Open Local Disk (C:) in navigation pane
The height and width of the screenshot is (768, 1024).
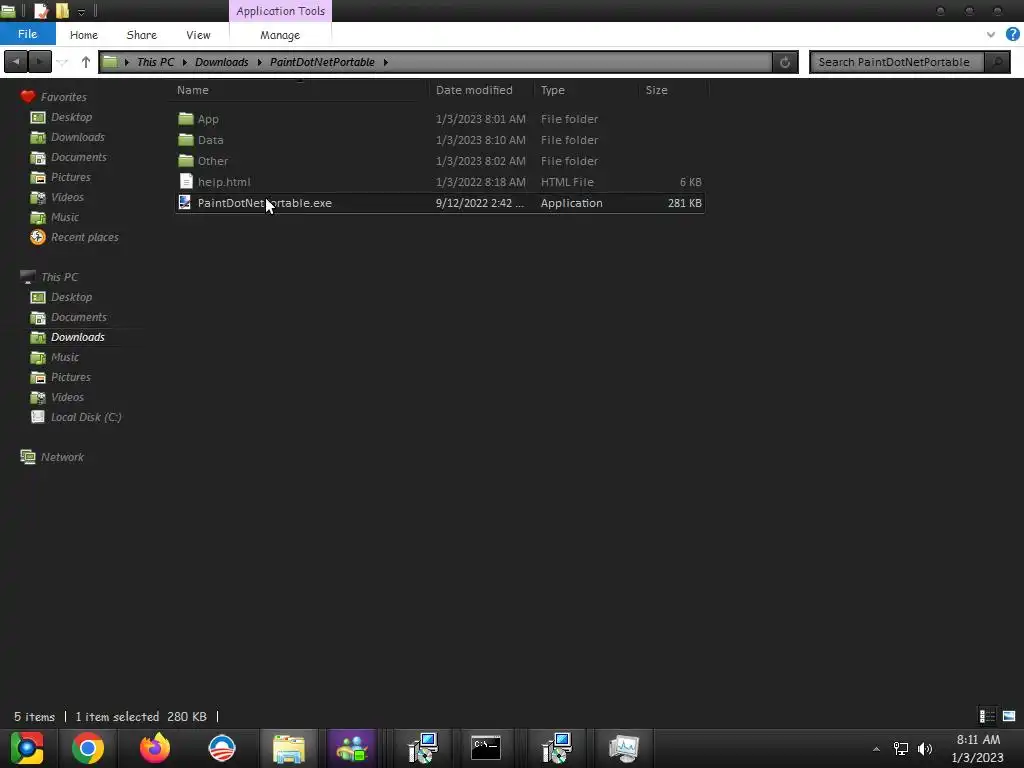pyautogui.click(x=76, y=417)
